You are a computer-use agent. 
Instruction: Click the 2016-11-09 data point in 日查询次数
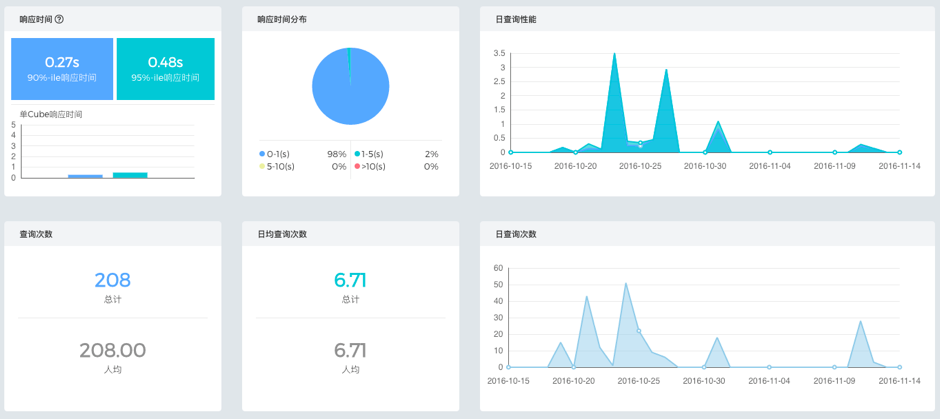[x=835, y=367]
